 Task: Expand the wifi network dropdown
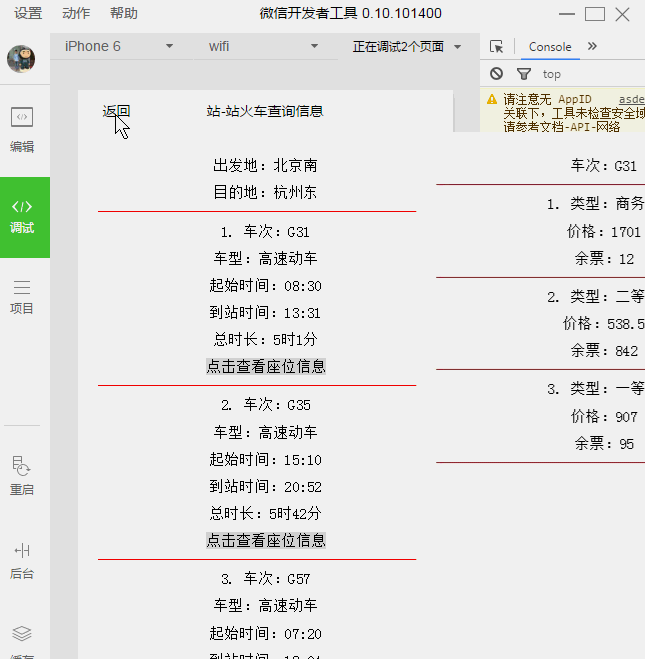click(x=263, y=46)
